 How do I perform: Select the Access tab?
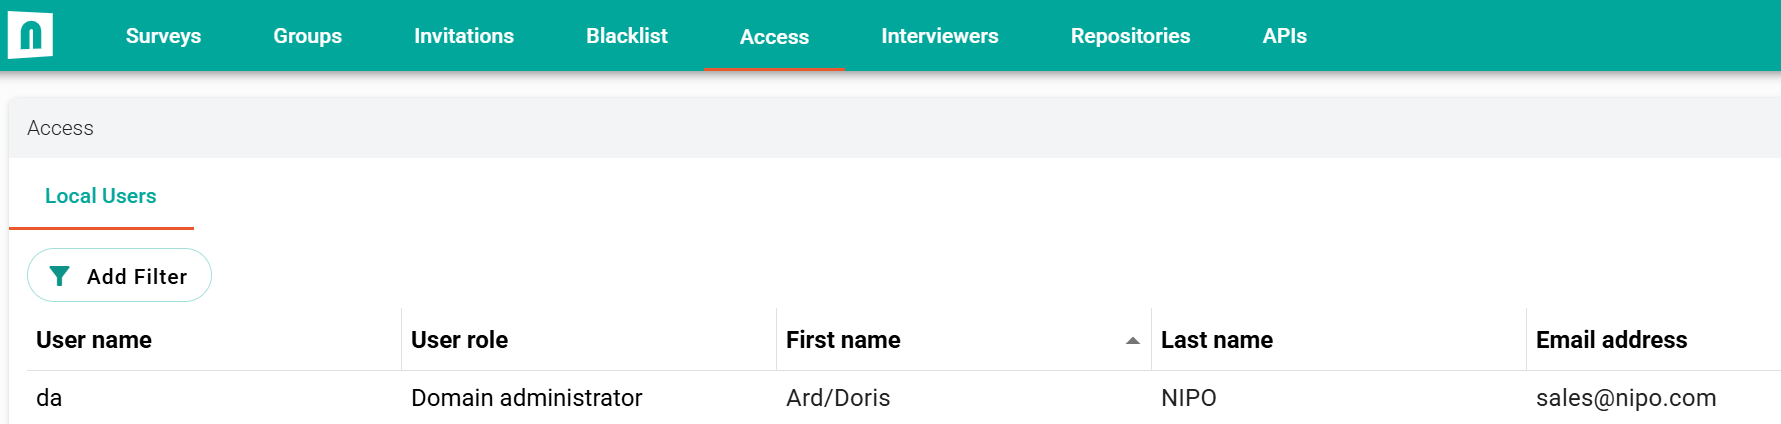tap(774, 36)
